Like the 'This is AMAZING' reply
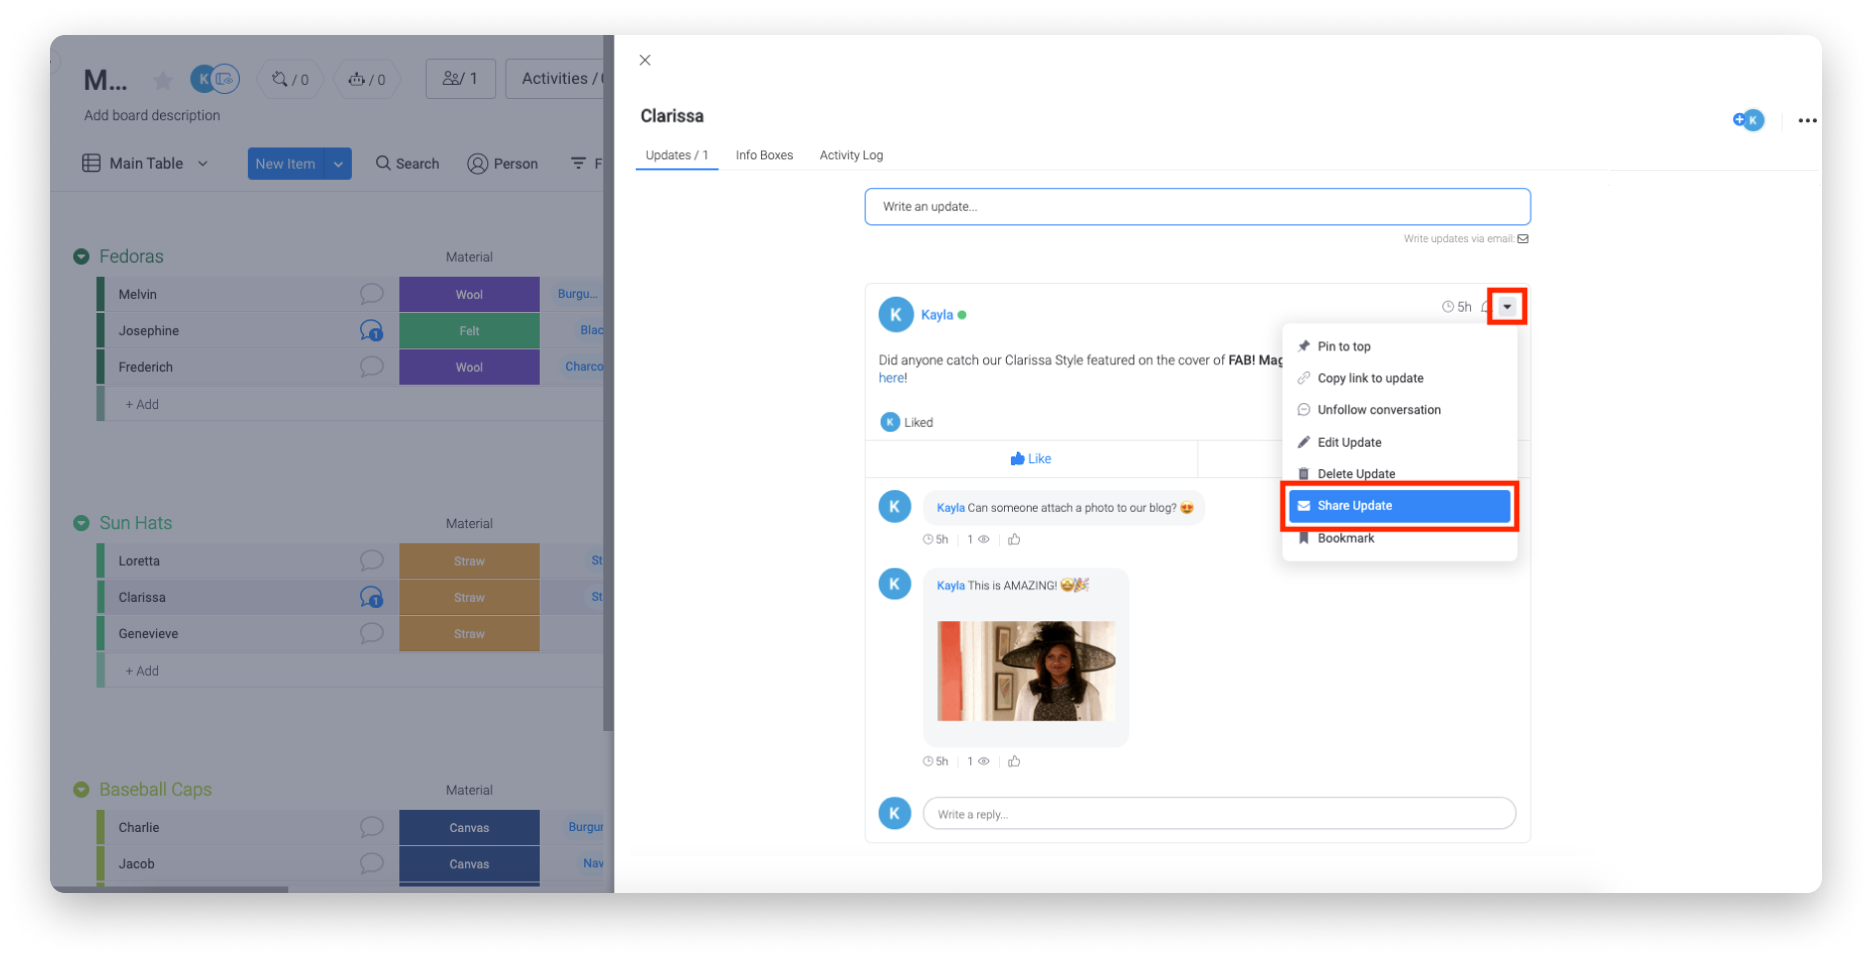Screen dimensions: 1872x958 [x=1014, y=762]
